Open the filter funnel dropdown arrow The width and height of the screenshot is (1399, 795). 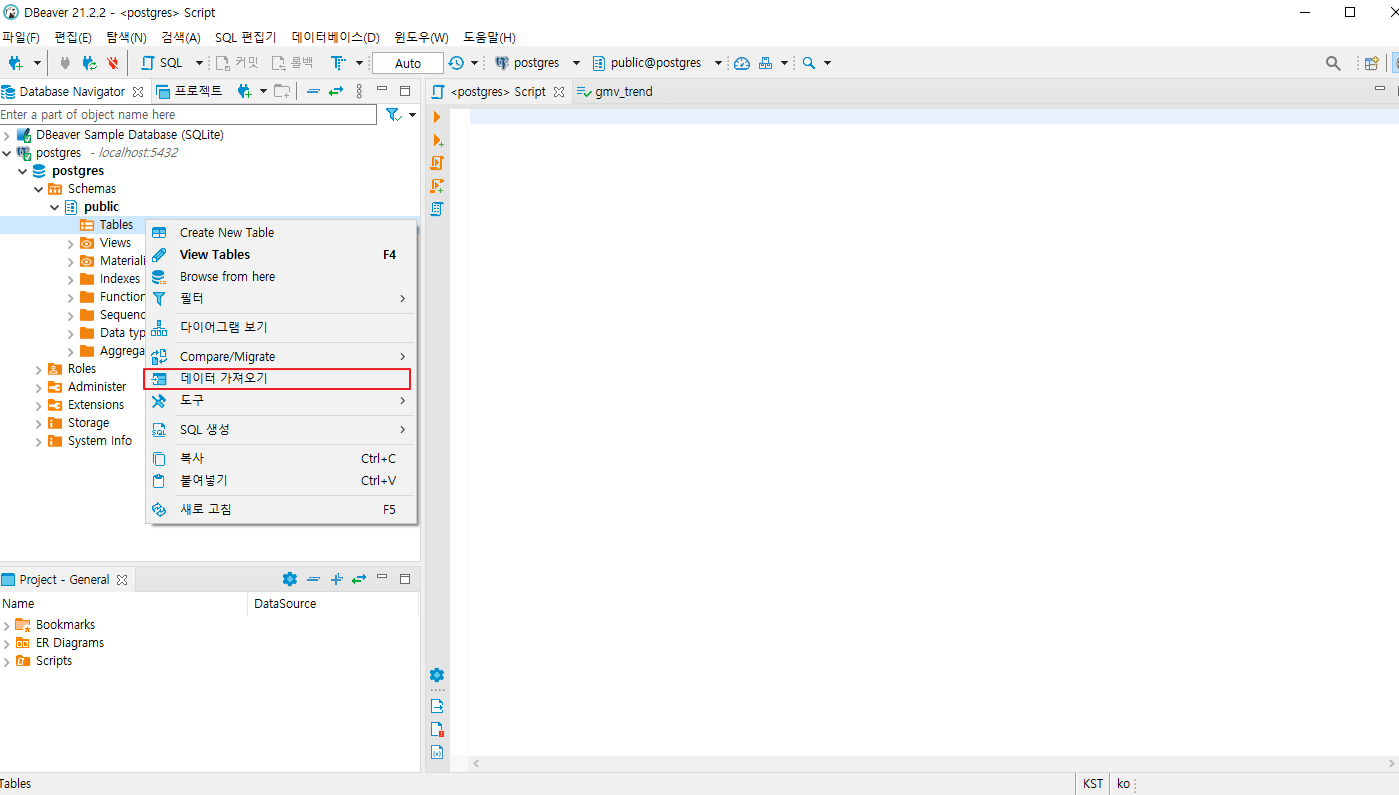(412, 115)
